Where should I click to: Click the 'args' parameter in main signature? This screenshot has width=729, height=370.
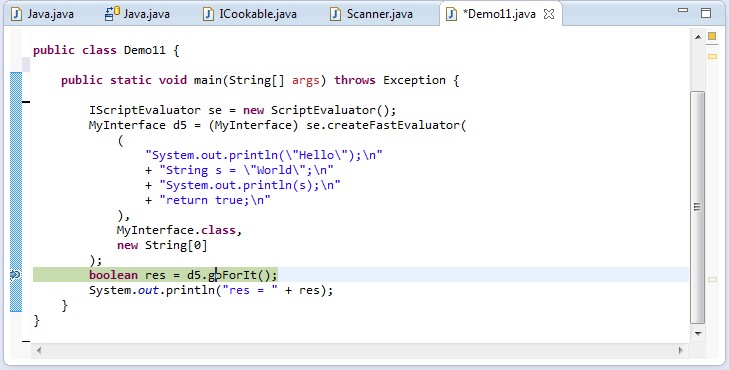(305, 80)
